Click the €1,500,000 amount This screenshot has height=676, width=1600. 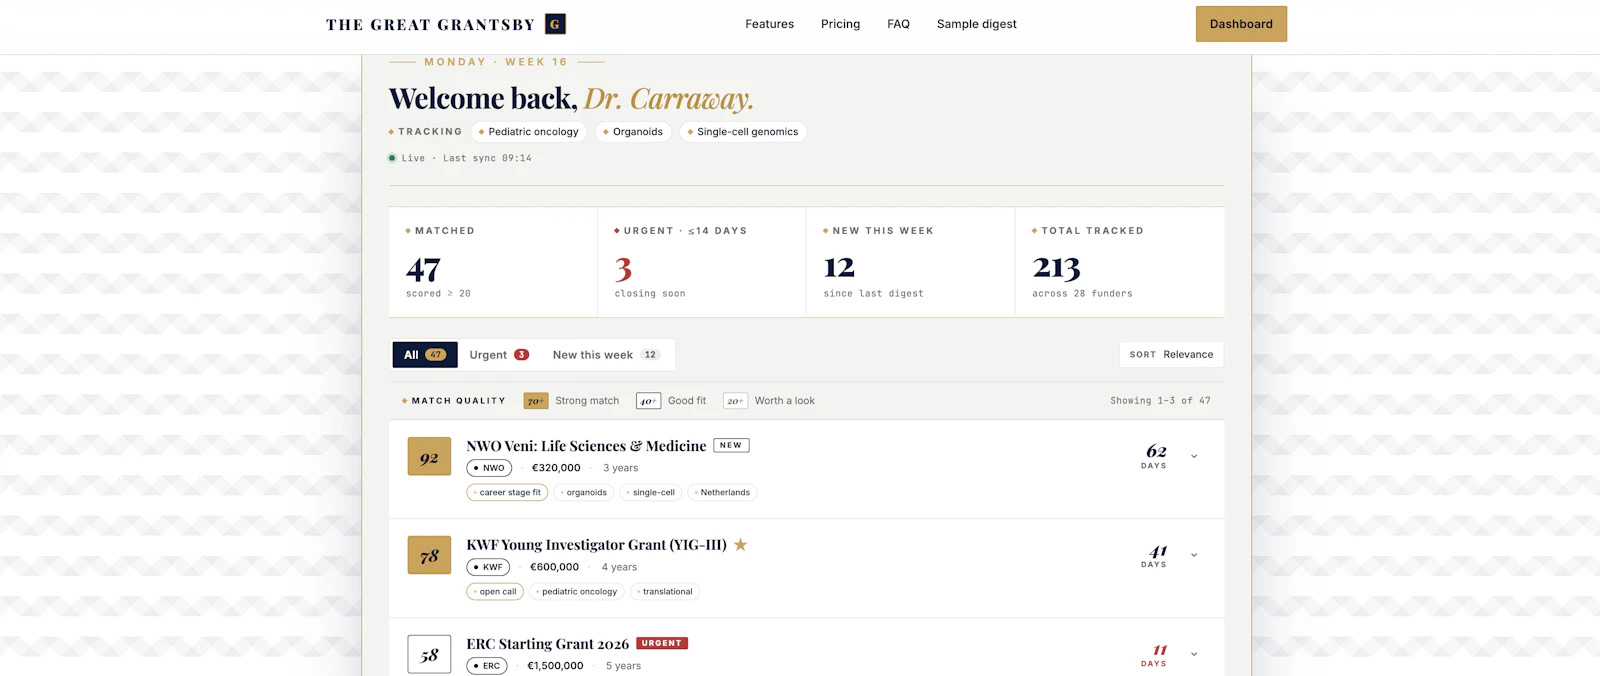pos(555,666)
